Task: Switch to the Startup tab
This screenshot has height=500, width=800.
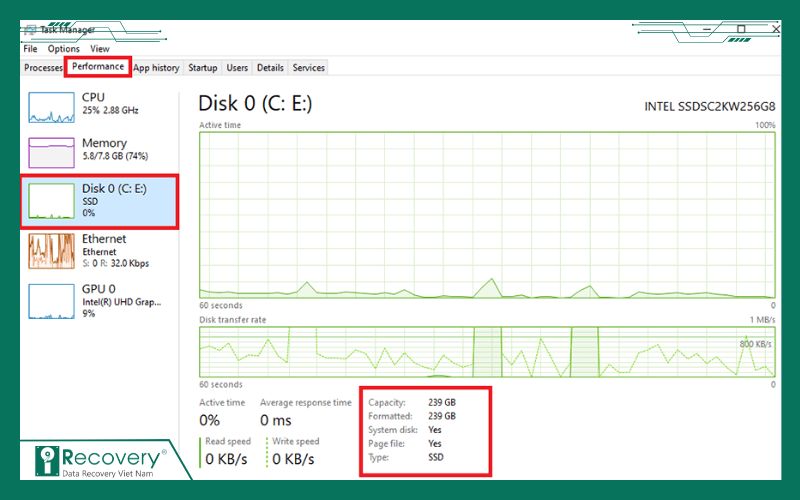Action: (x=203, y=68)
